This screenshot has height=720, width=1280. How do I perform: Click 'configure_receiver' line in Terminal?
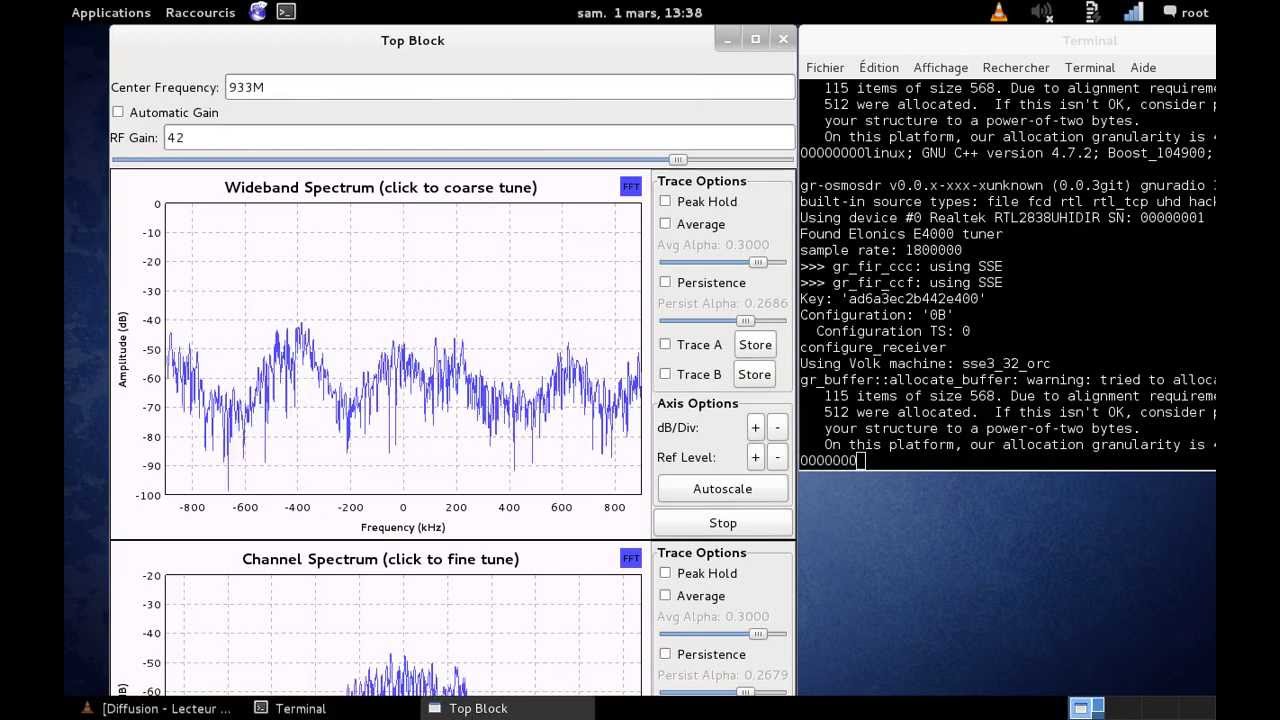(x=873, y=347)
